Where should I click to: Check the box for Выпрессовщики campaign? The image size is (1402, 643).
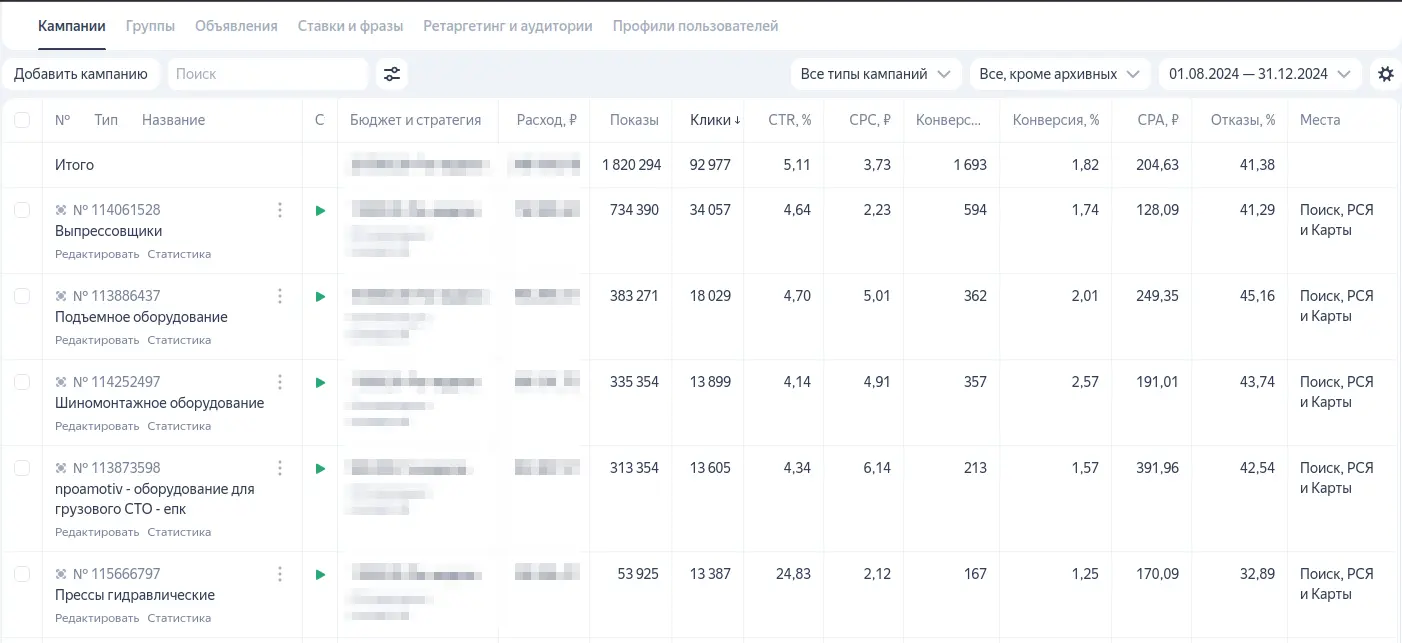(x=22, y=210)
